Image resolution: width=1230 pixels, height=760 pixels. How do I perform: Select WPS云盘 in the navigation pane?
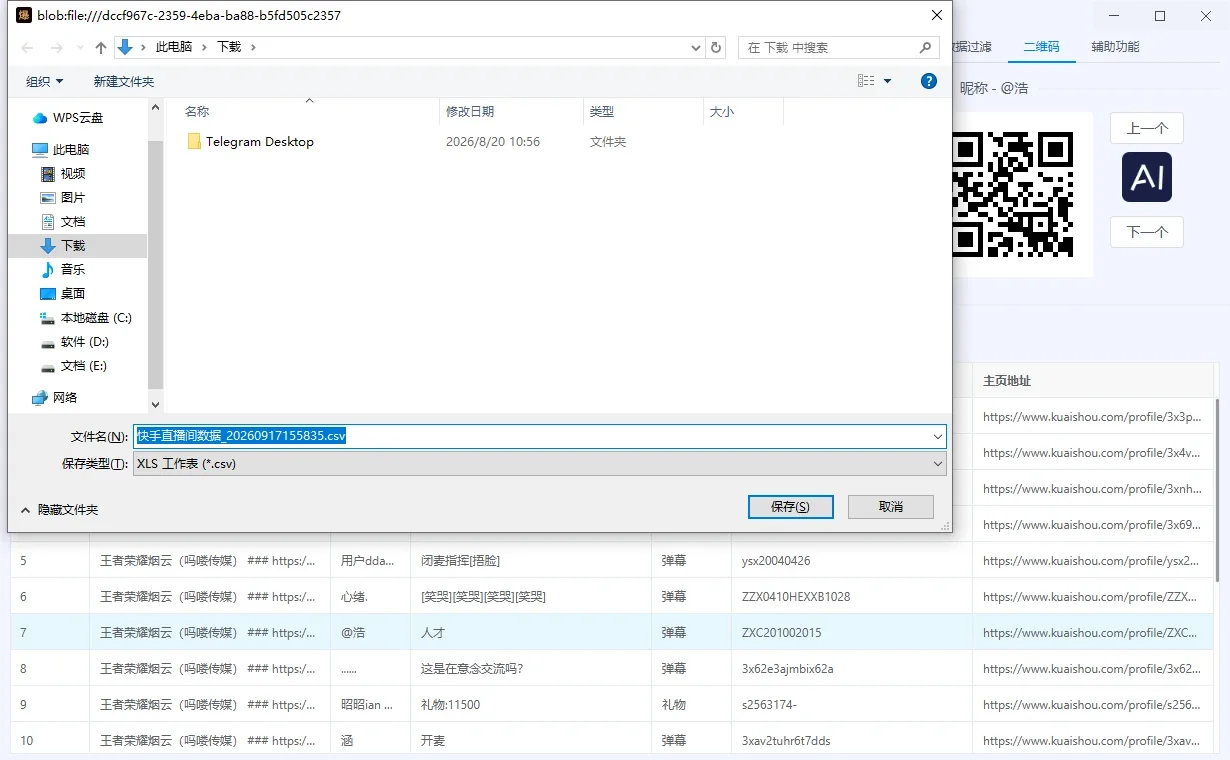click(x=78, y=118)
